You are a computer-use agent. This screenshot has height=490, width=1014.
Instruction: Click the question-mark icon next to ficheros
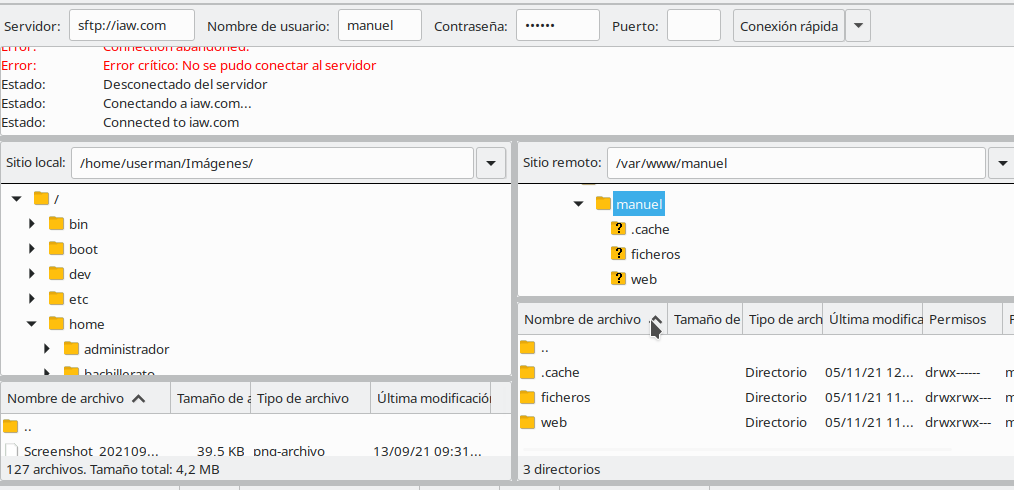click(618, 254)
